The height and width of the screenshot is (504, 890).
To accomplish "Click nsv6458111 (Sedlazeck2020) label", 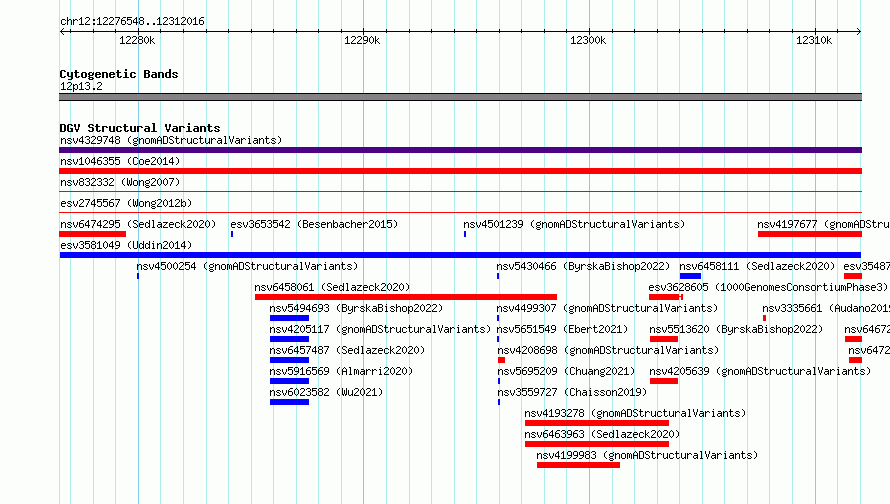I will tap(757, 266).
